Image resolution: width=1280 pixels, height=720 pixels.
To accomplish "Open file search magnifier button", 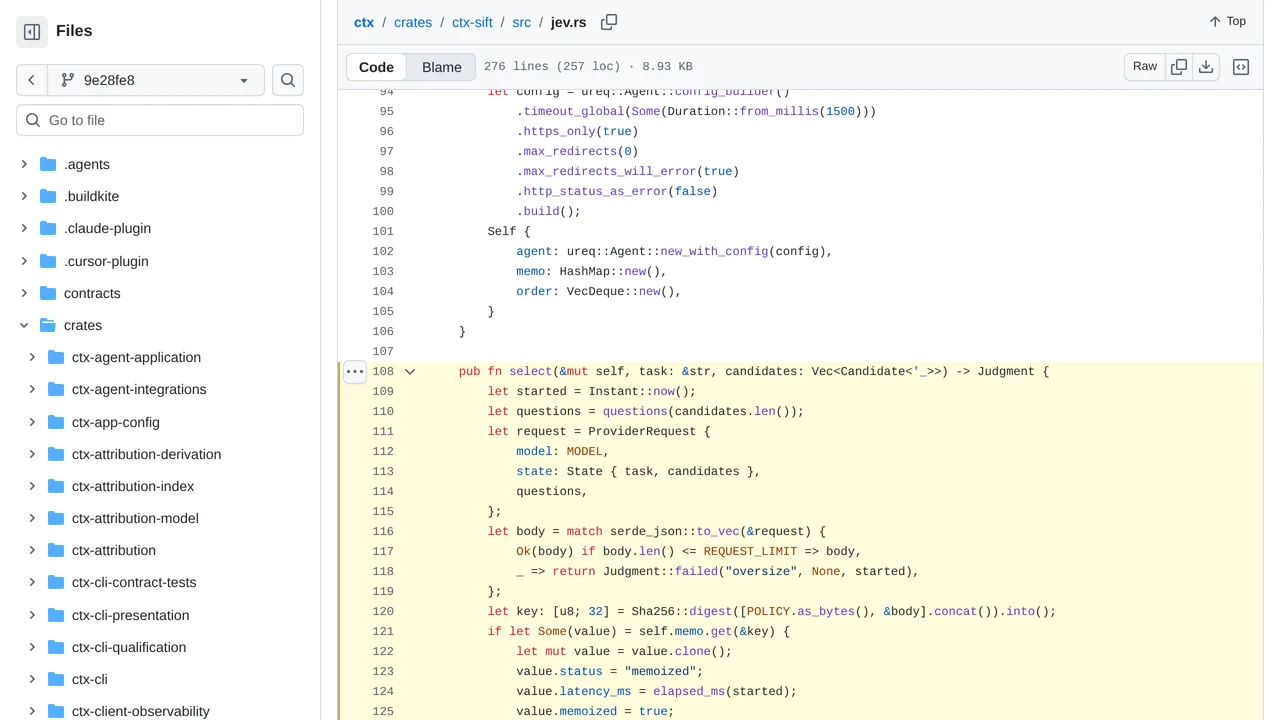I will pos(288,80).
